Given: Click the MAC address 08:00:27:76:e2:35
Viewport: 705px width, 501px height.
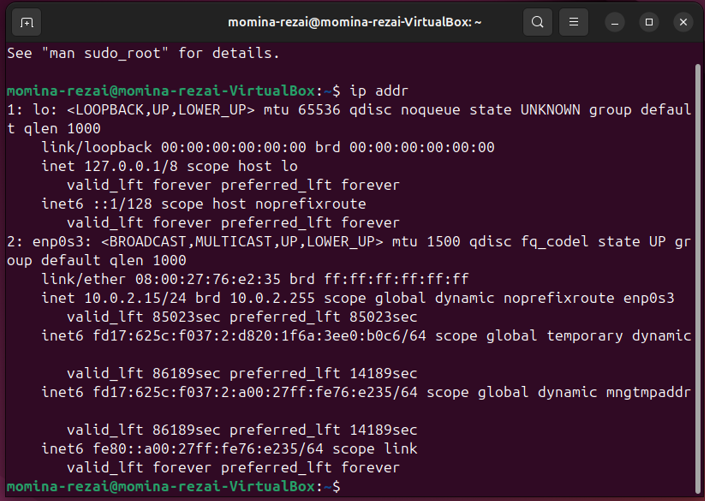Looking at the screenshot, I should tap(208, 279).
